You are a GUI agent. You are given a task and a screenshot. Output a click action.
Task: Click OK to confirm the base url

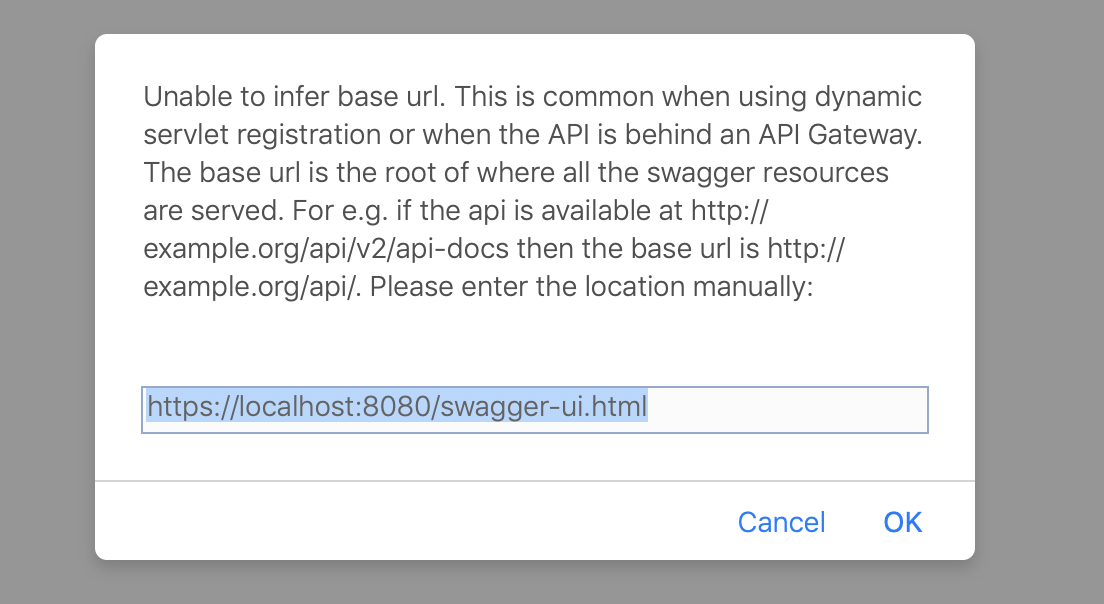pos(902,522)
